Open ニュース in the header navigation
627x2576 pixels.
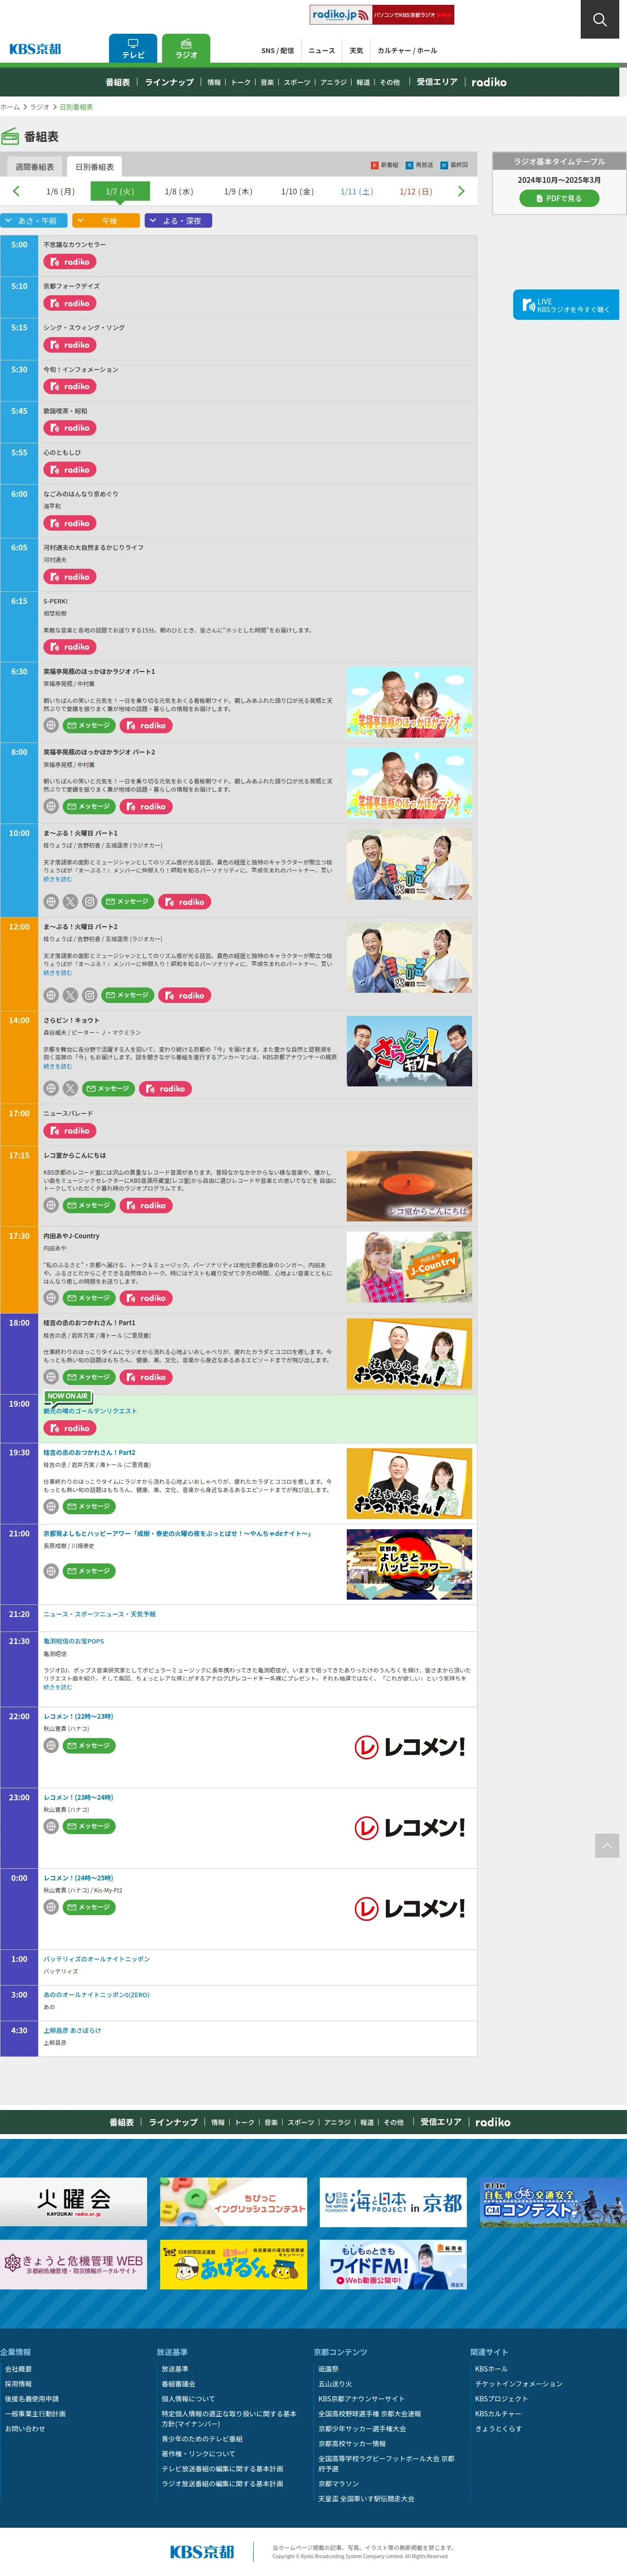tap(322, 51)
